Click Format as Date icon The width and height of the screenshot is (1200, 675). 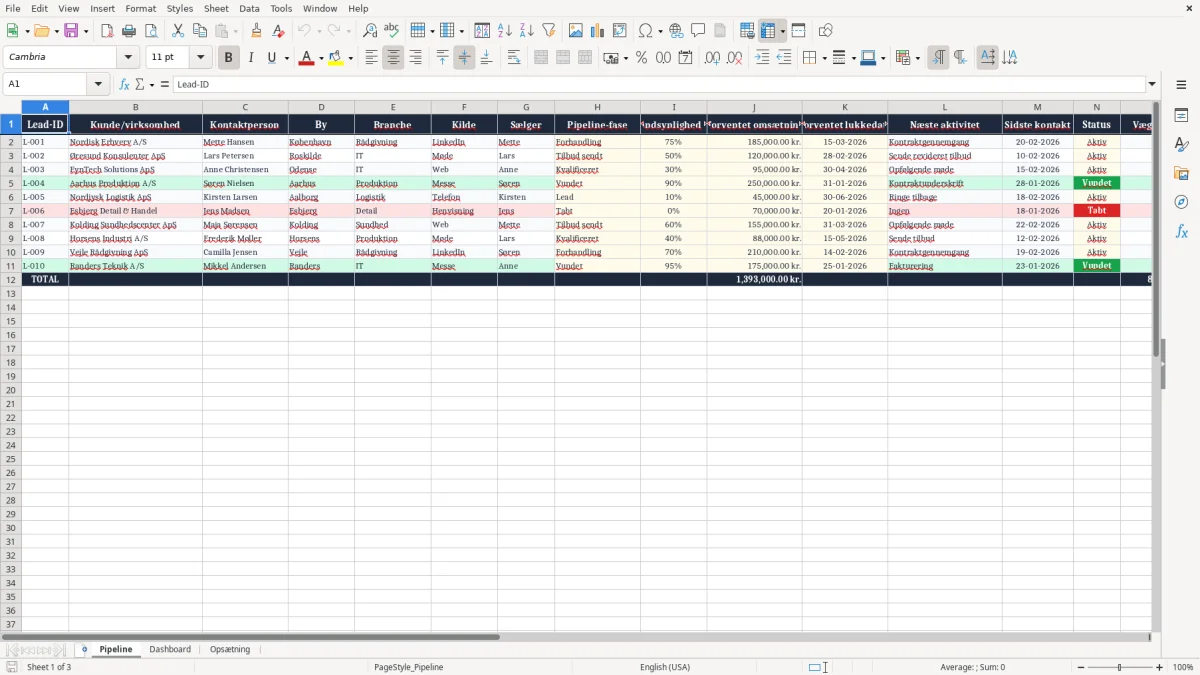click(x=685, y=58)
